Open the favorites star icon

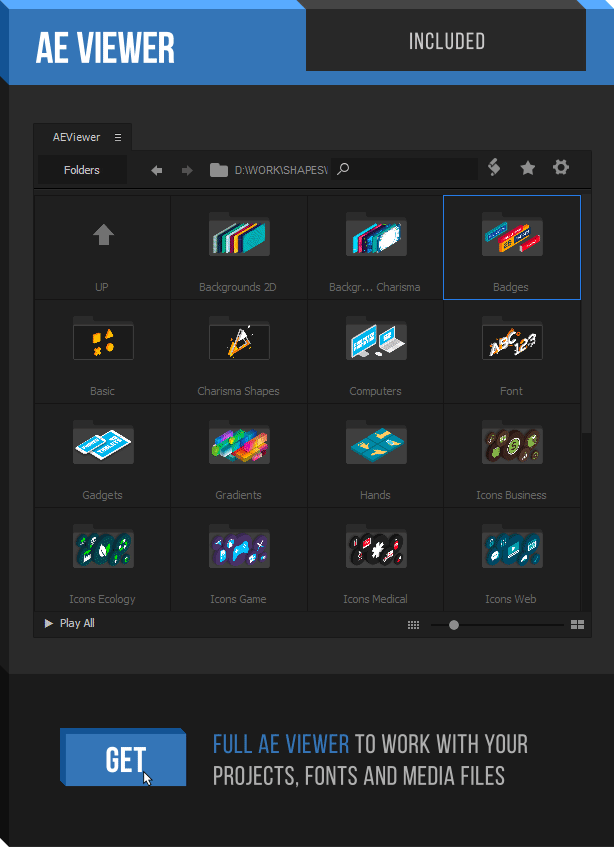[x=527, y=168]
